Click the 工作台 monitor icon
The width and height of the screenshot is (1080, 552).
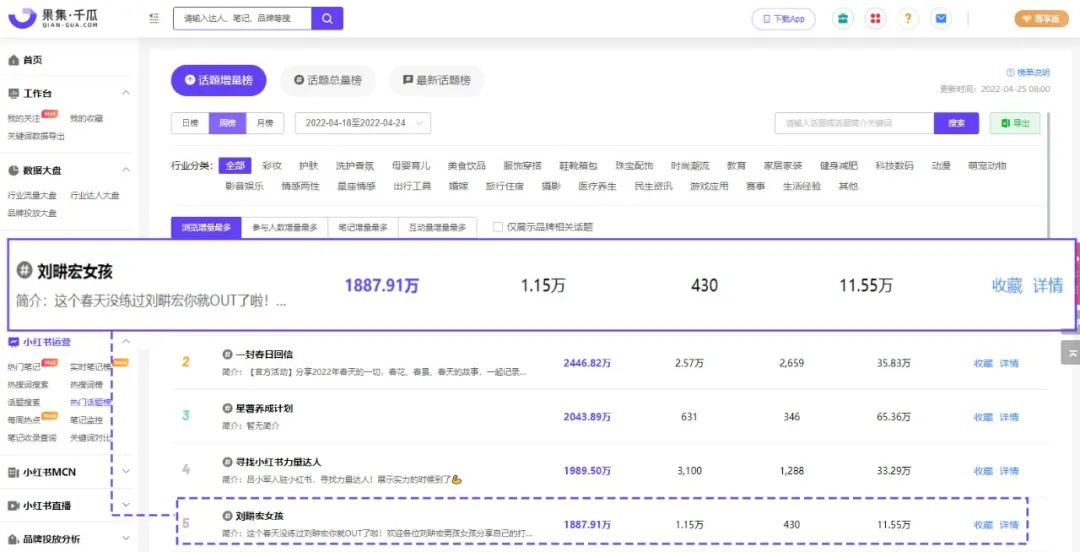point(13,93)
